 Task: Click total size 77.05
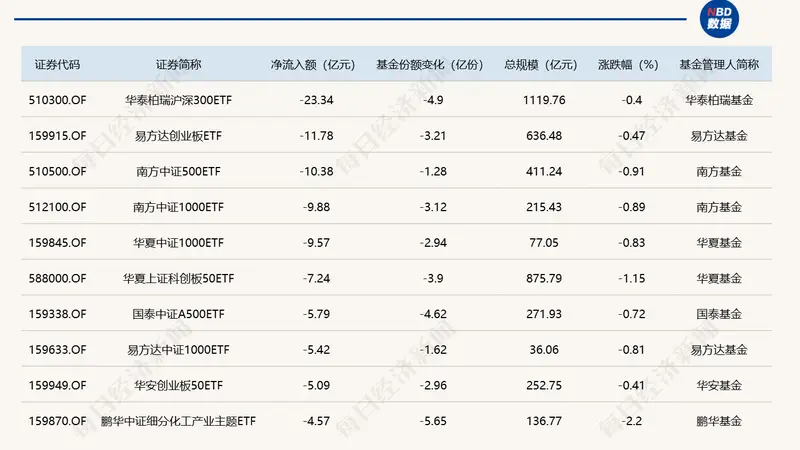(x=544, y=243)
